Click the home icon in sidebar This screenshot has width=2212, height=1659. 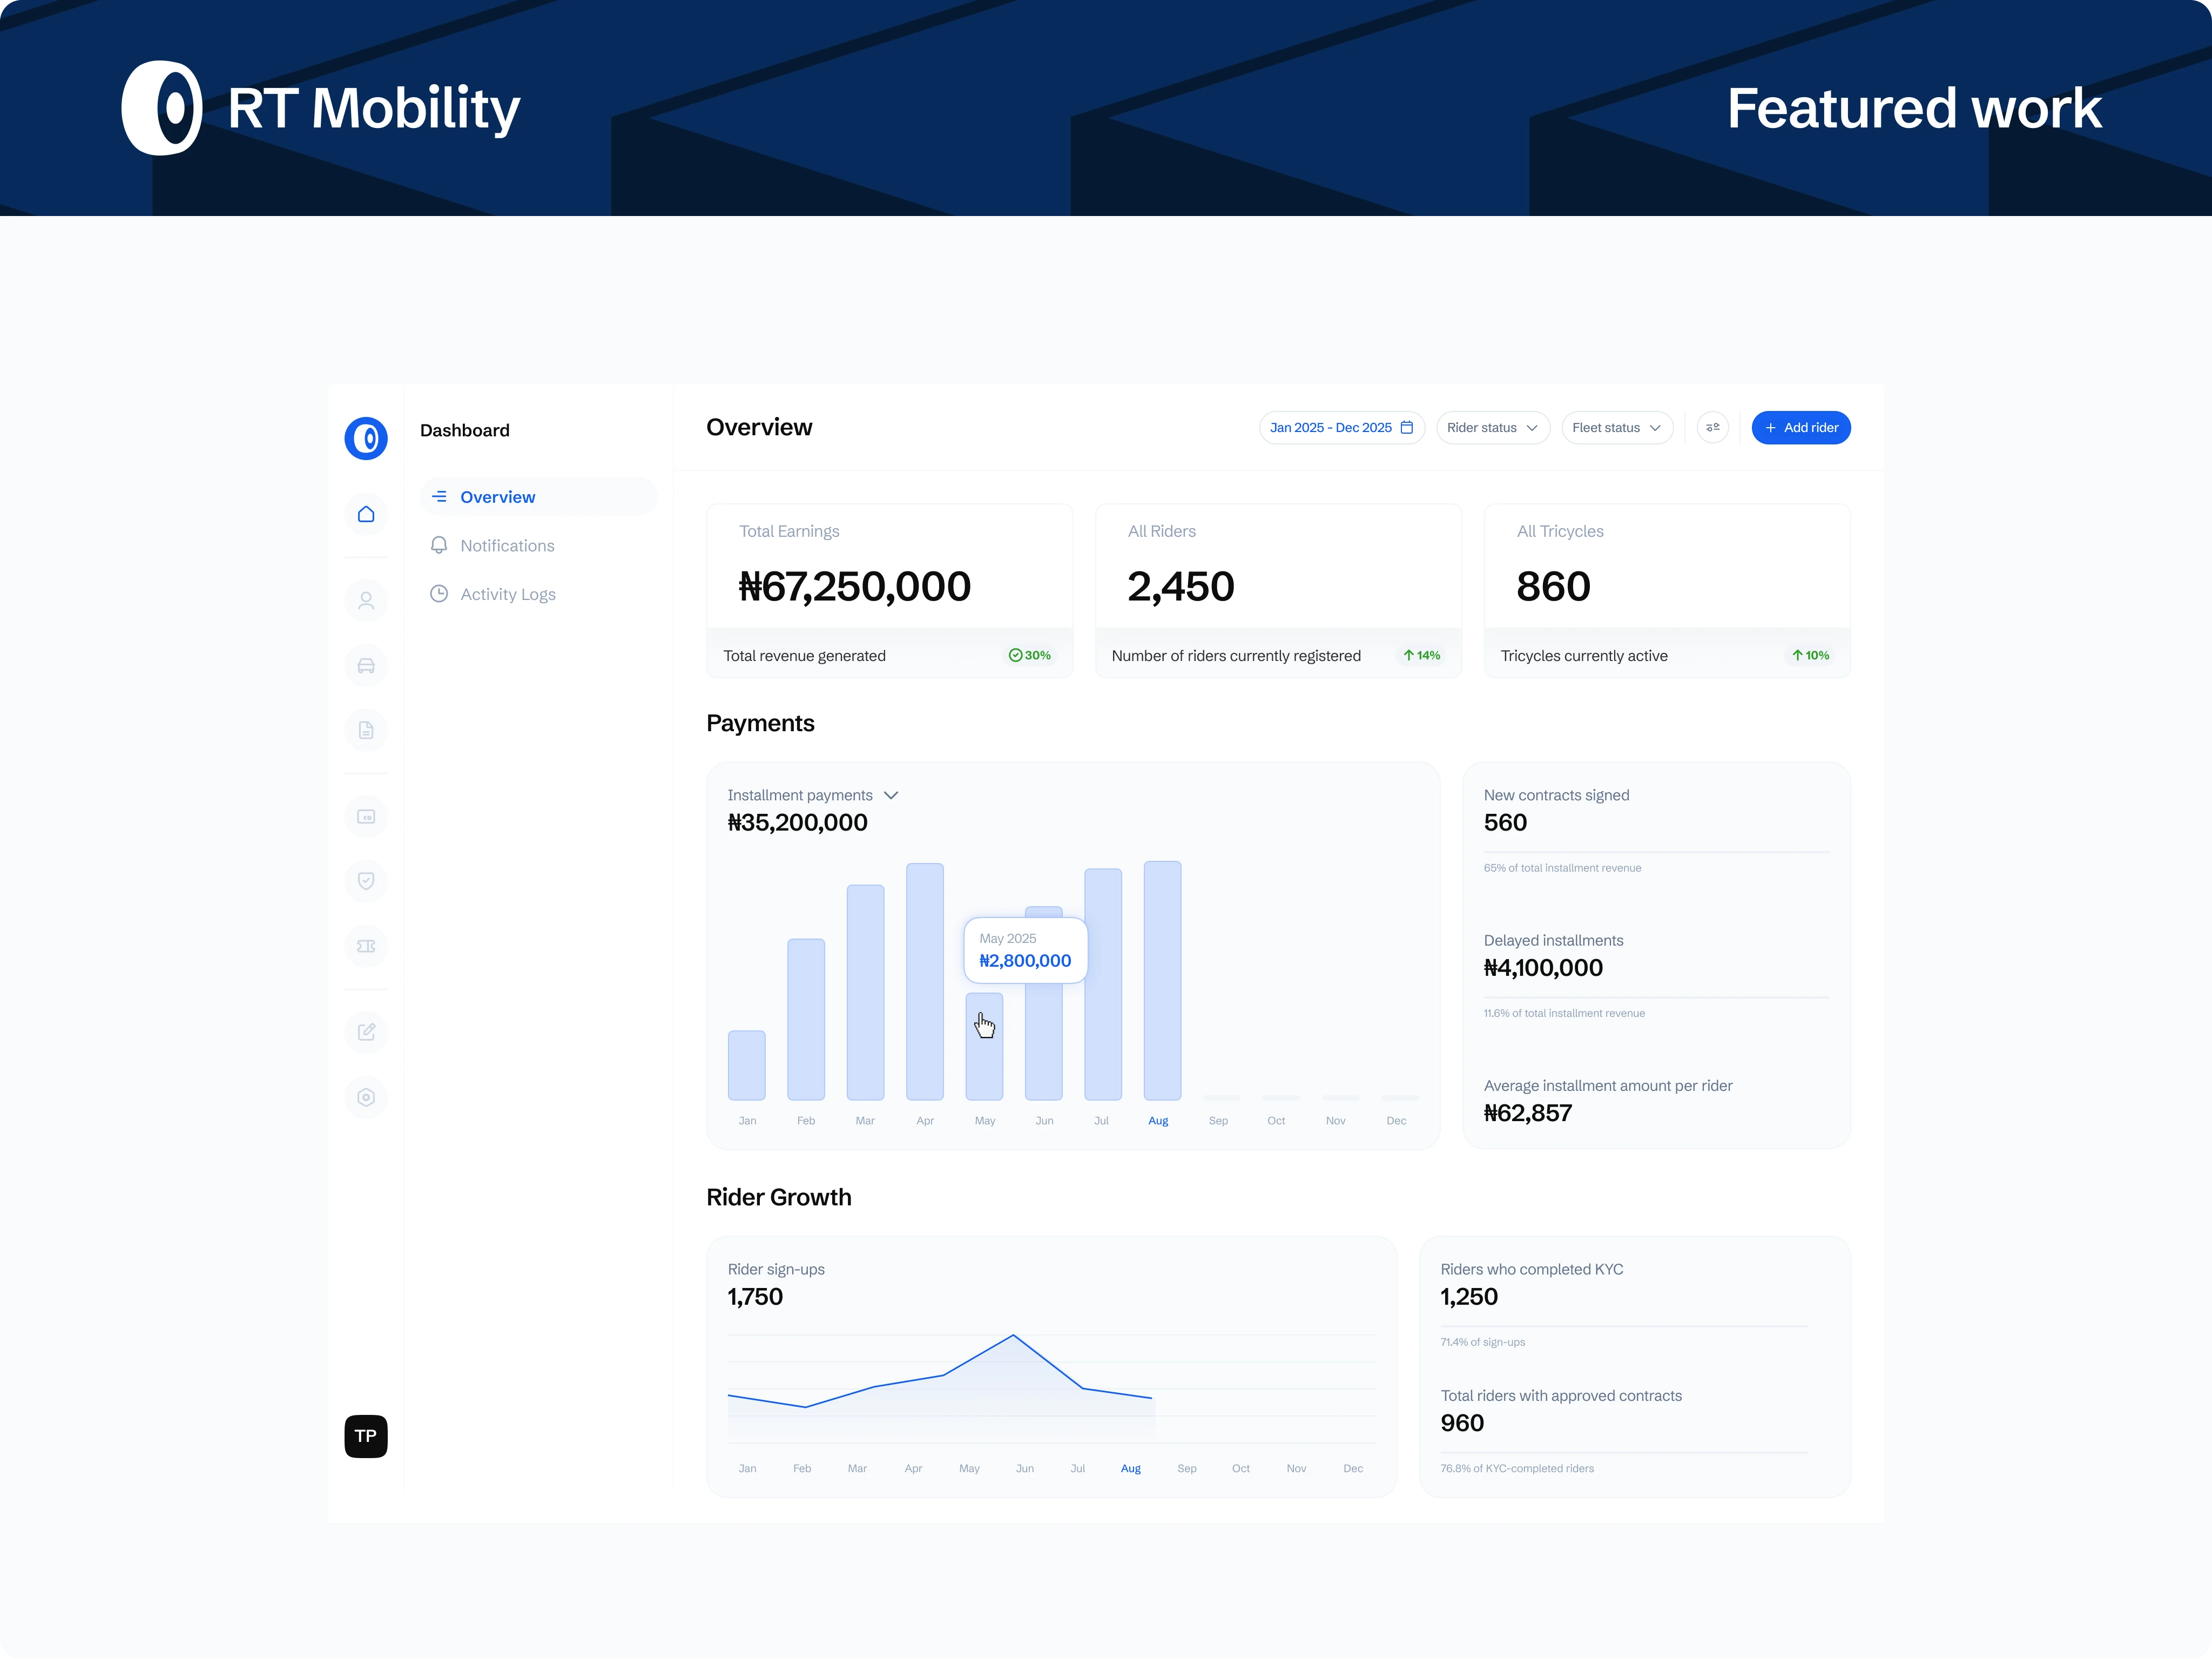(x=366, y=514)
